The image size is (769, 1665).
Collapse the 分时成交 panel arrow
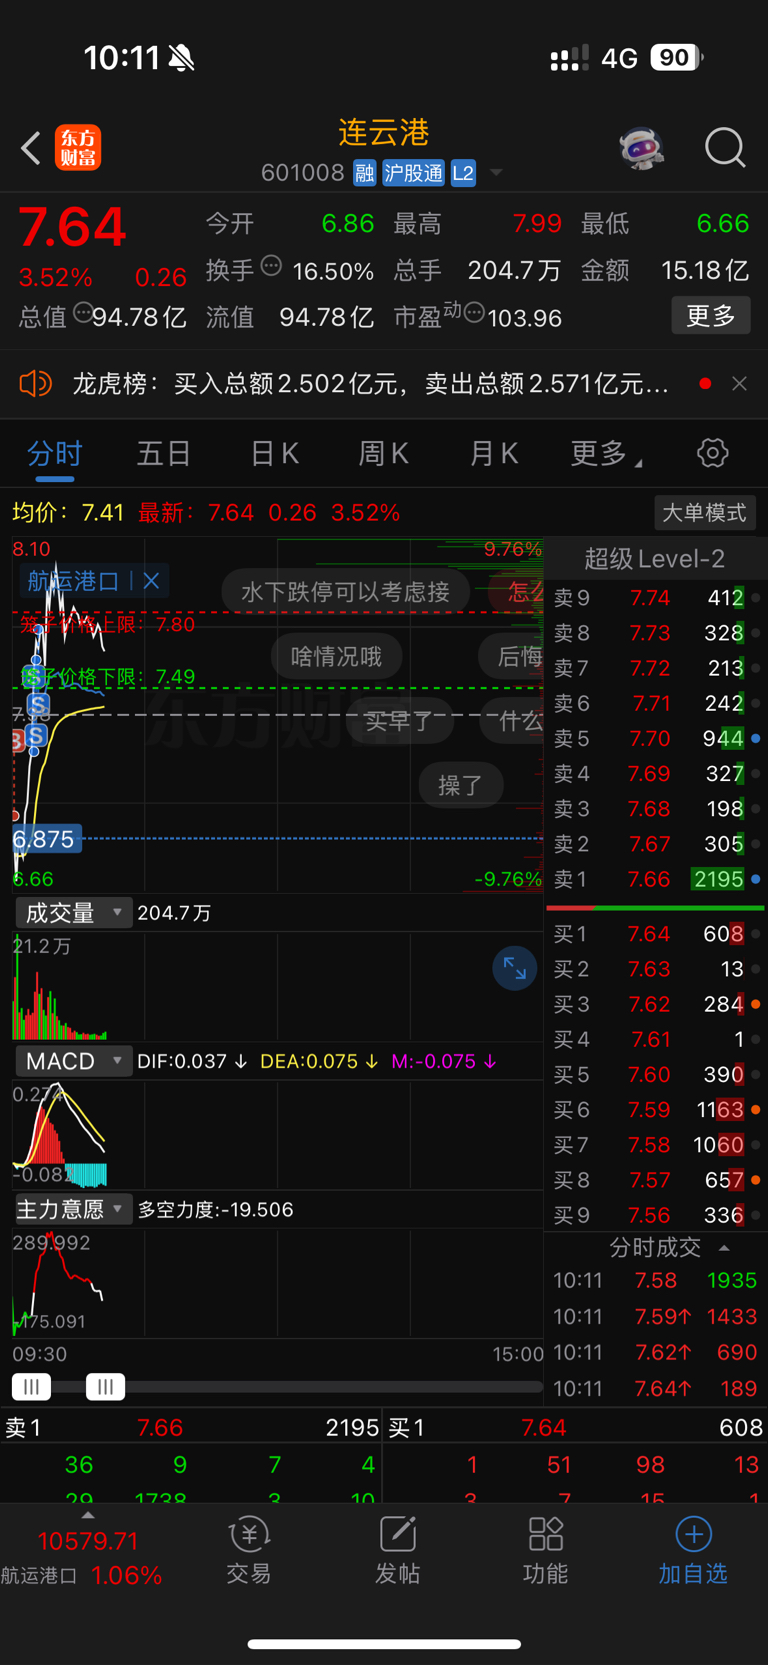724,1248
